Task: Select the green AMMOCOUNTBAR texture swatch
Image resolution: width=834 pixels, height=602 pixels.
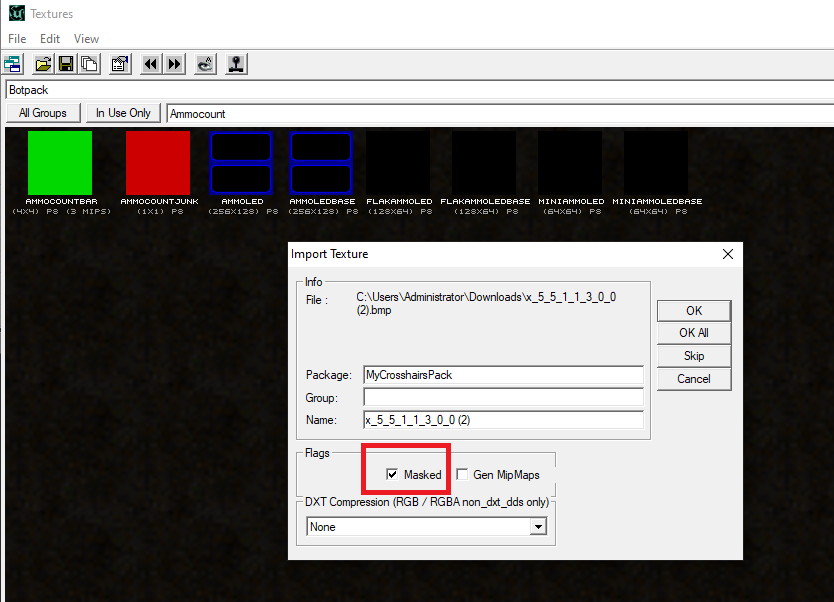Action: [x=60, y=163]
